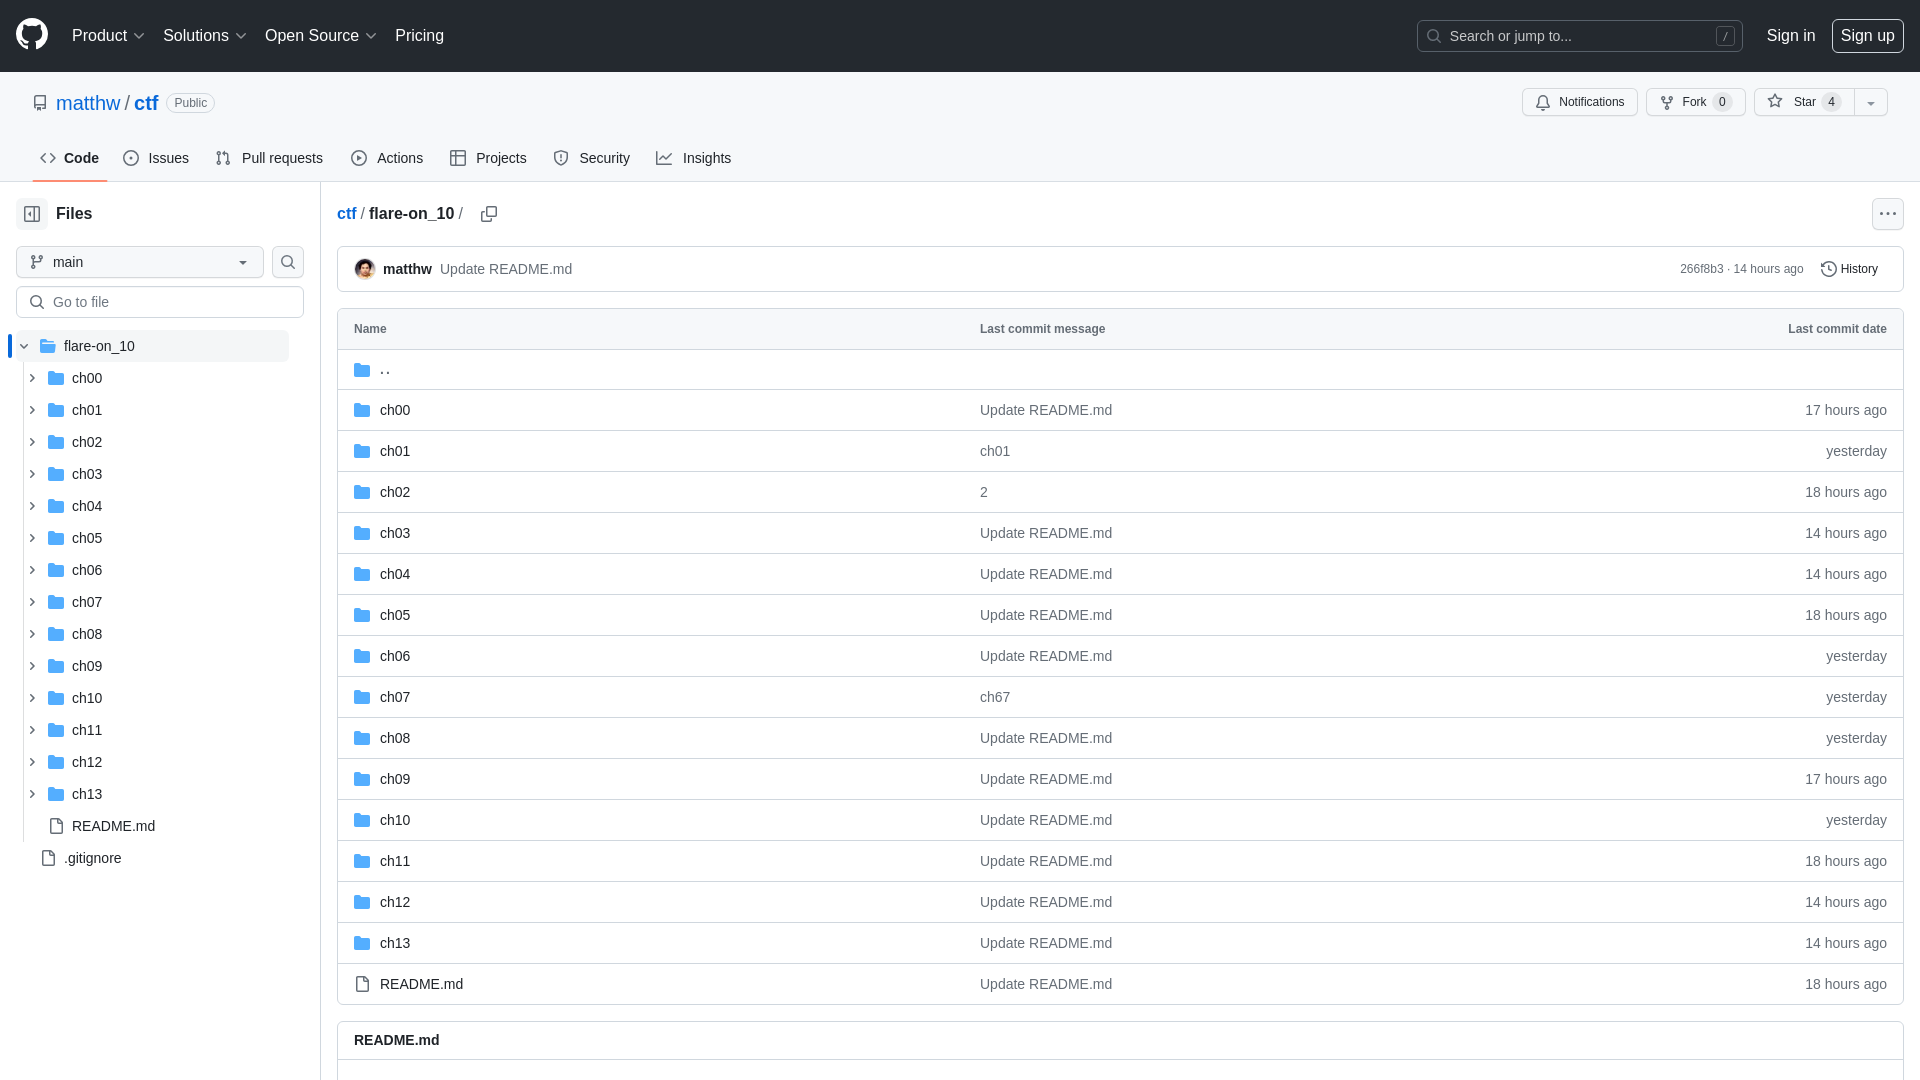The image size is (1920, 1080).
Task: Fork the repository
Action: tap(1695, 102)
